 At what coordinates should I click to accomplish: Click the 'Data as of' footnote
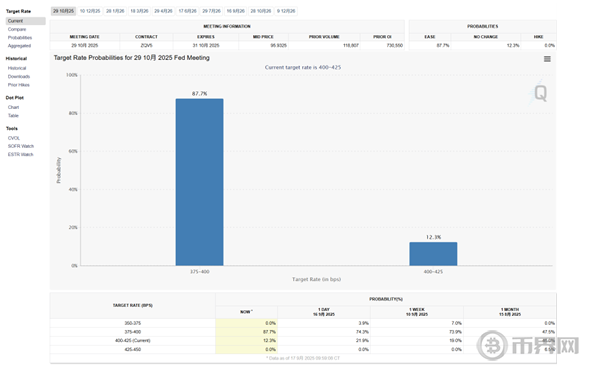[x=303, y=358]
